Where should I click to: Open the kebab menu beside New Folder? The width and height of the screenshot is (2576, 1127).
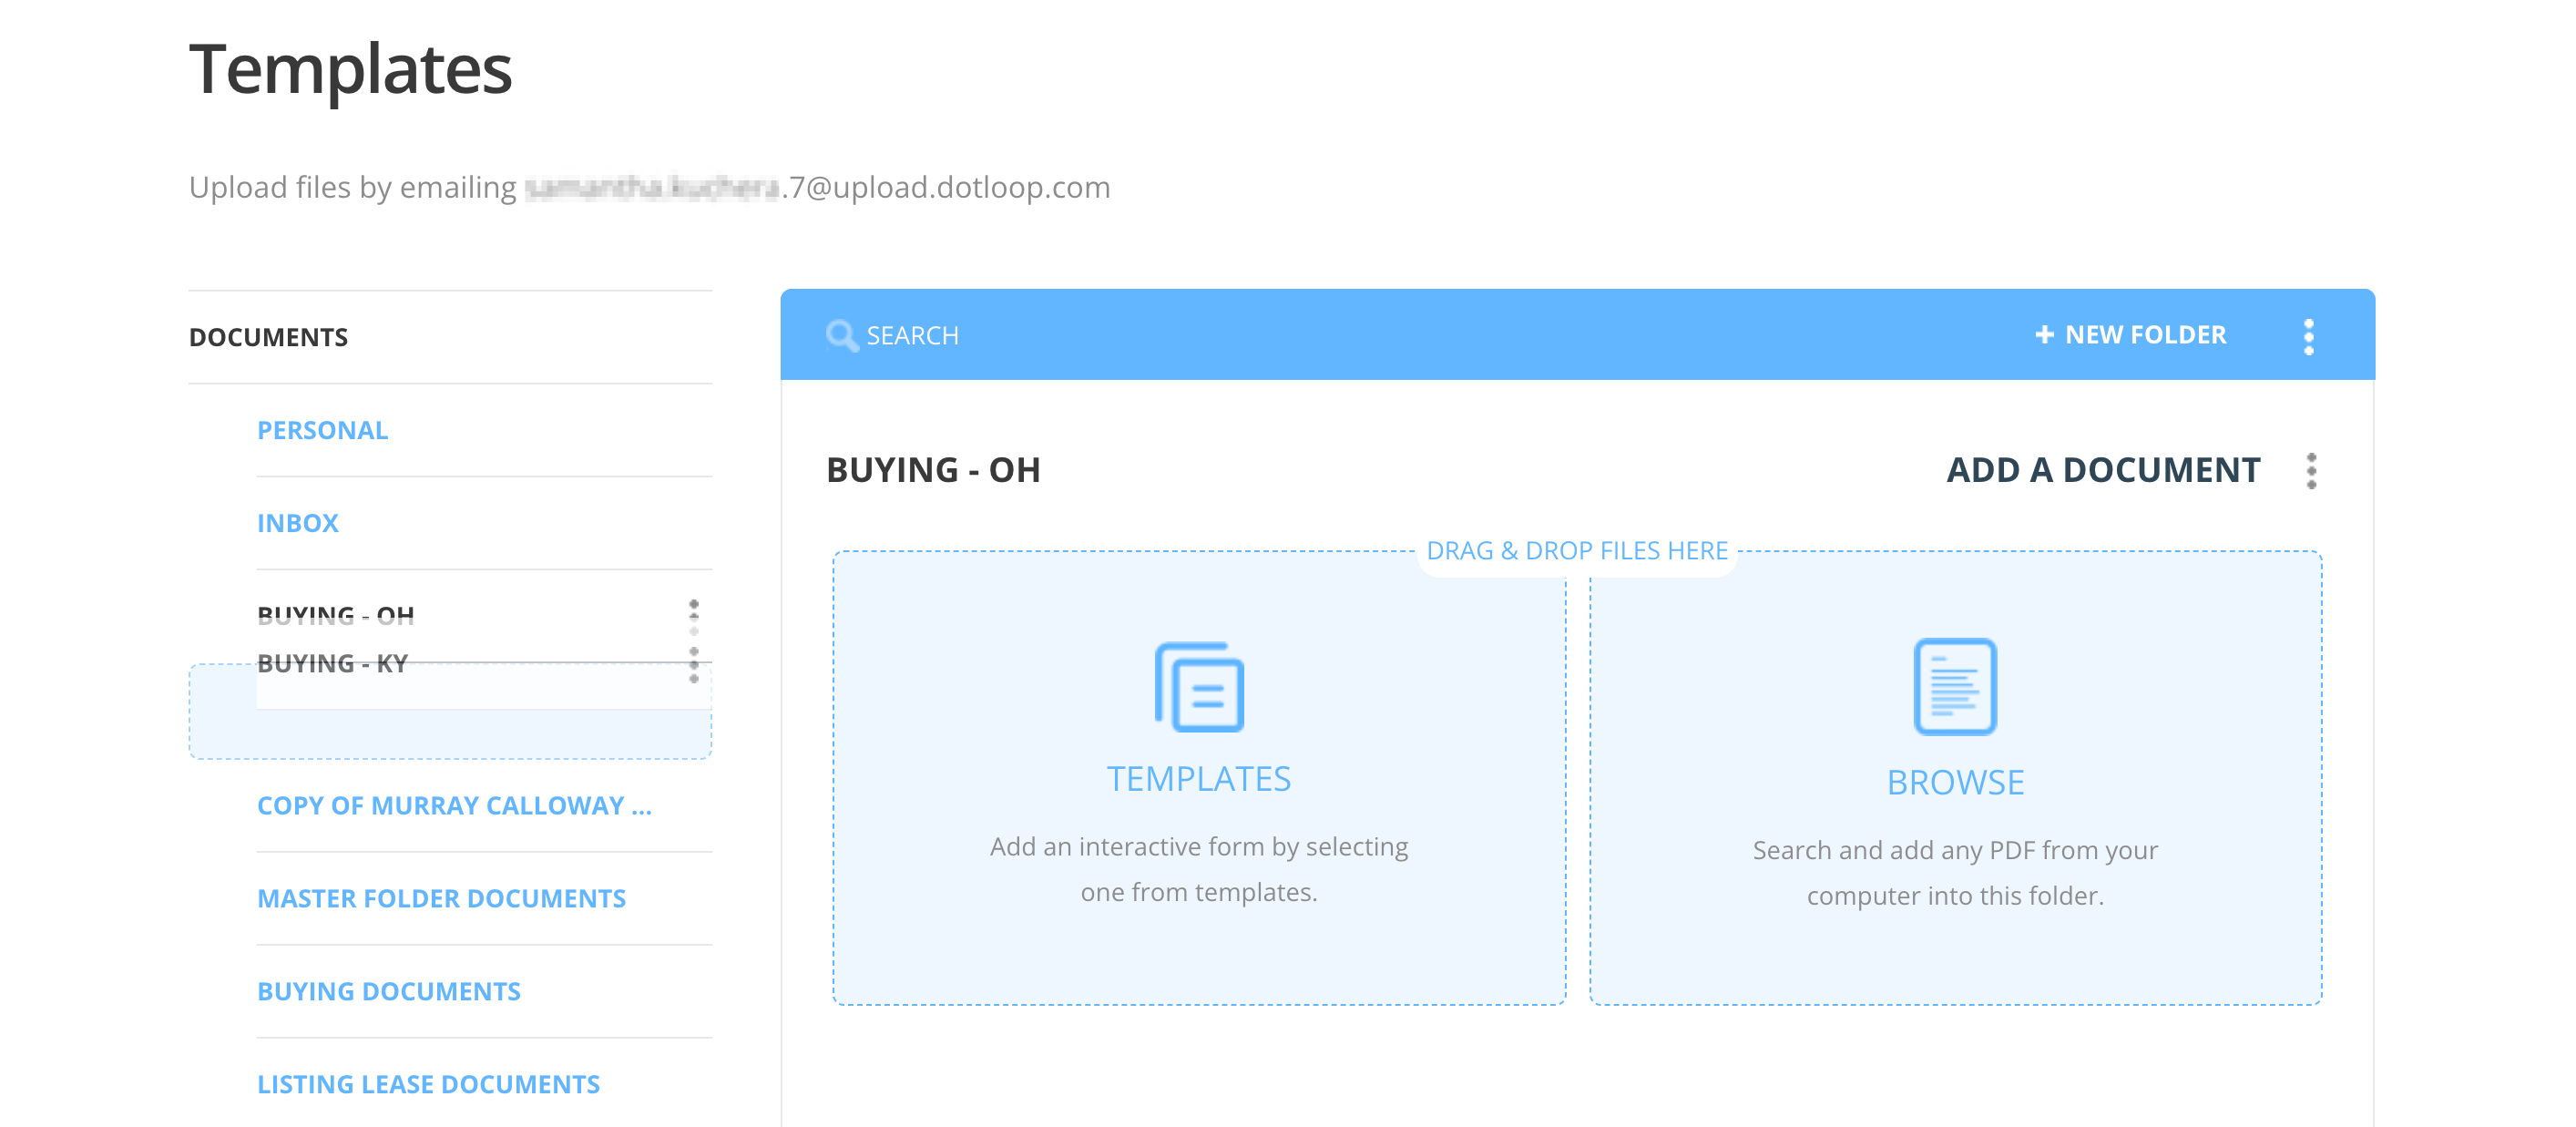click(2310, 335)
